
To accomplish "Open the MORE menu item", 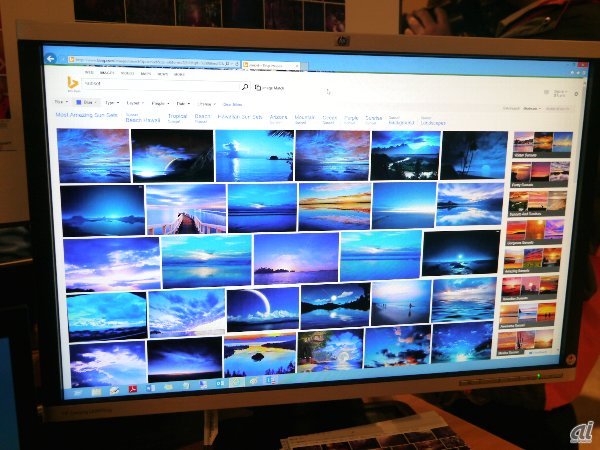I will tap(179, 74).
